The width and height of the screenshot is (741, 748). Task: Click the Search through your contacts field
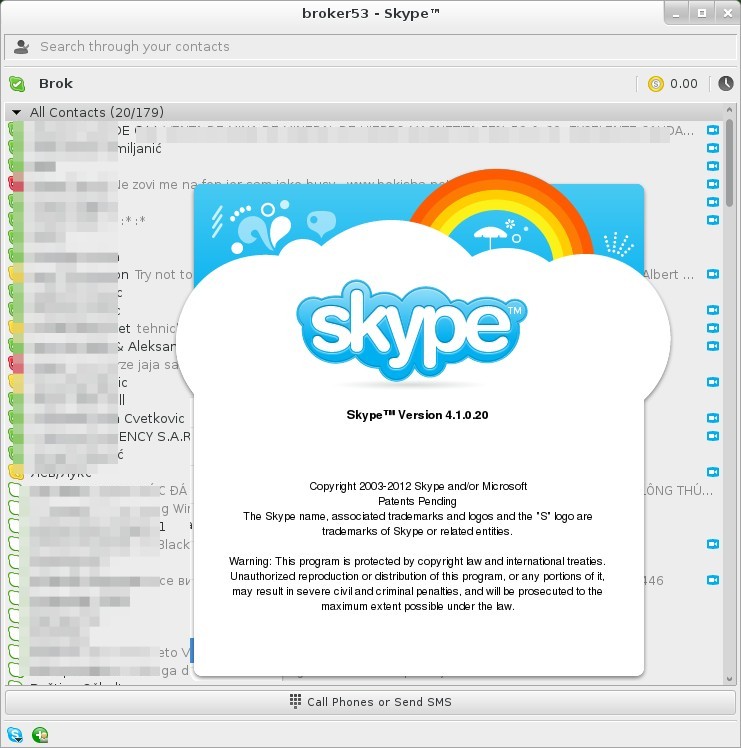point(370,47)
